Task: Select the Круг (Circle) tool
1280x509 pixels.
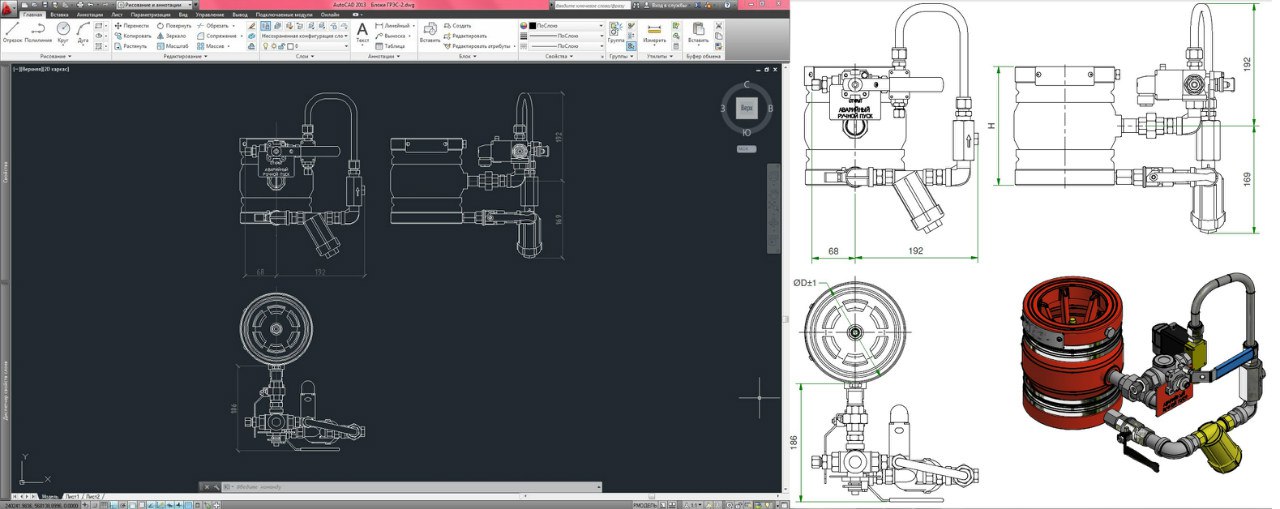Action: click(63, 31)
